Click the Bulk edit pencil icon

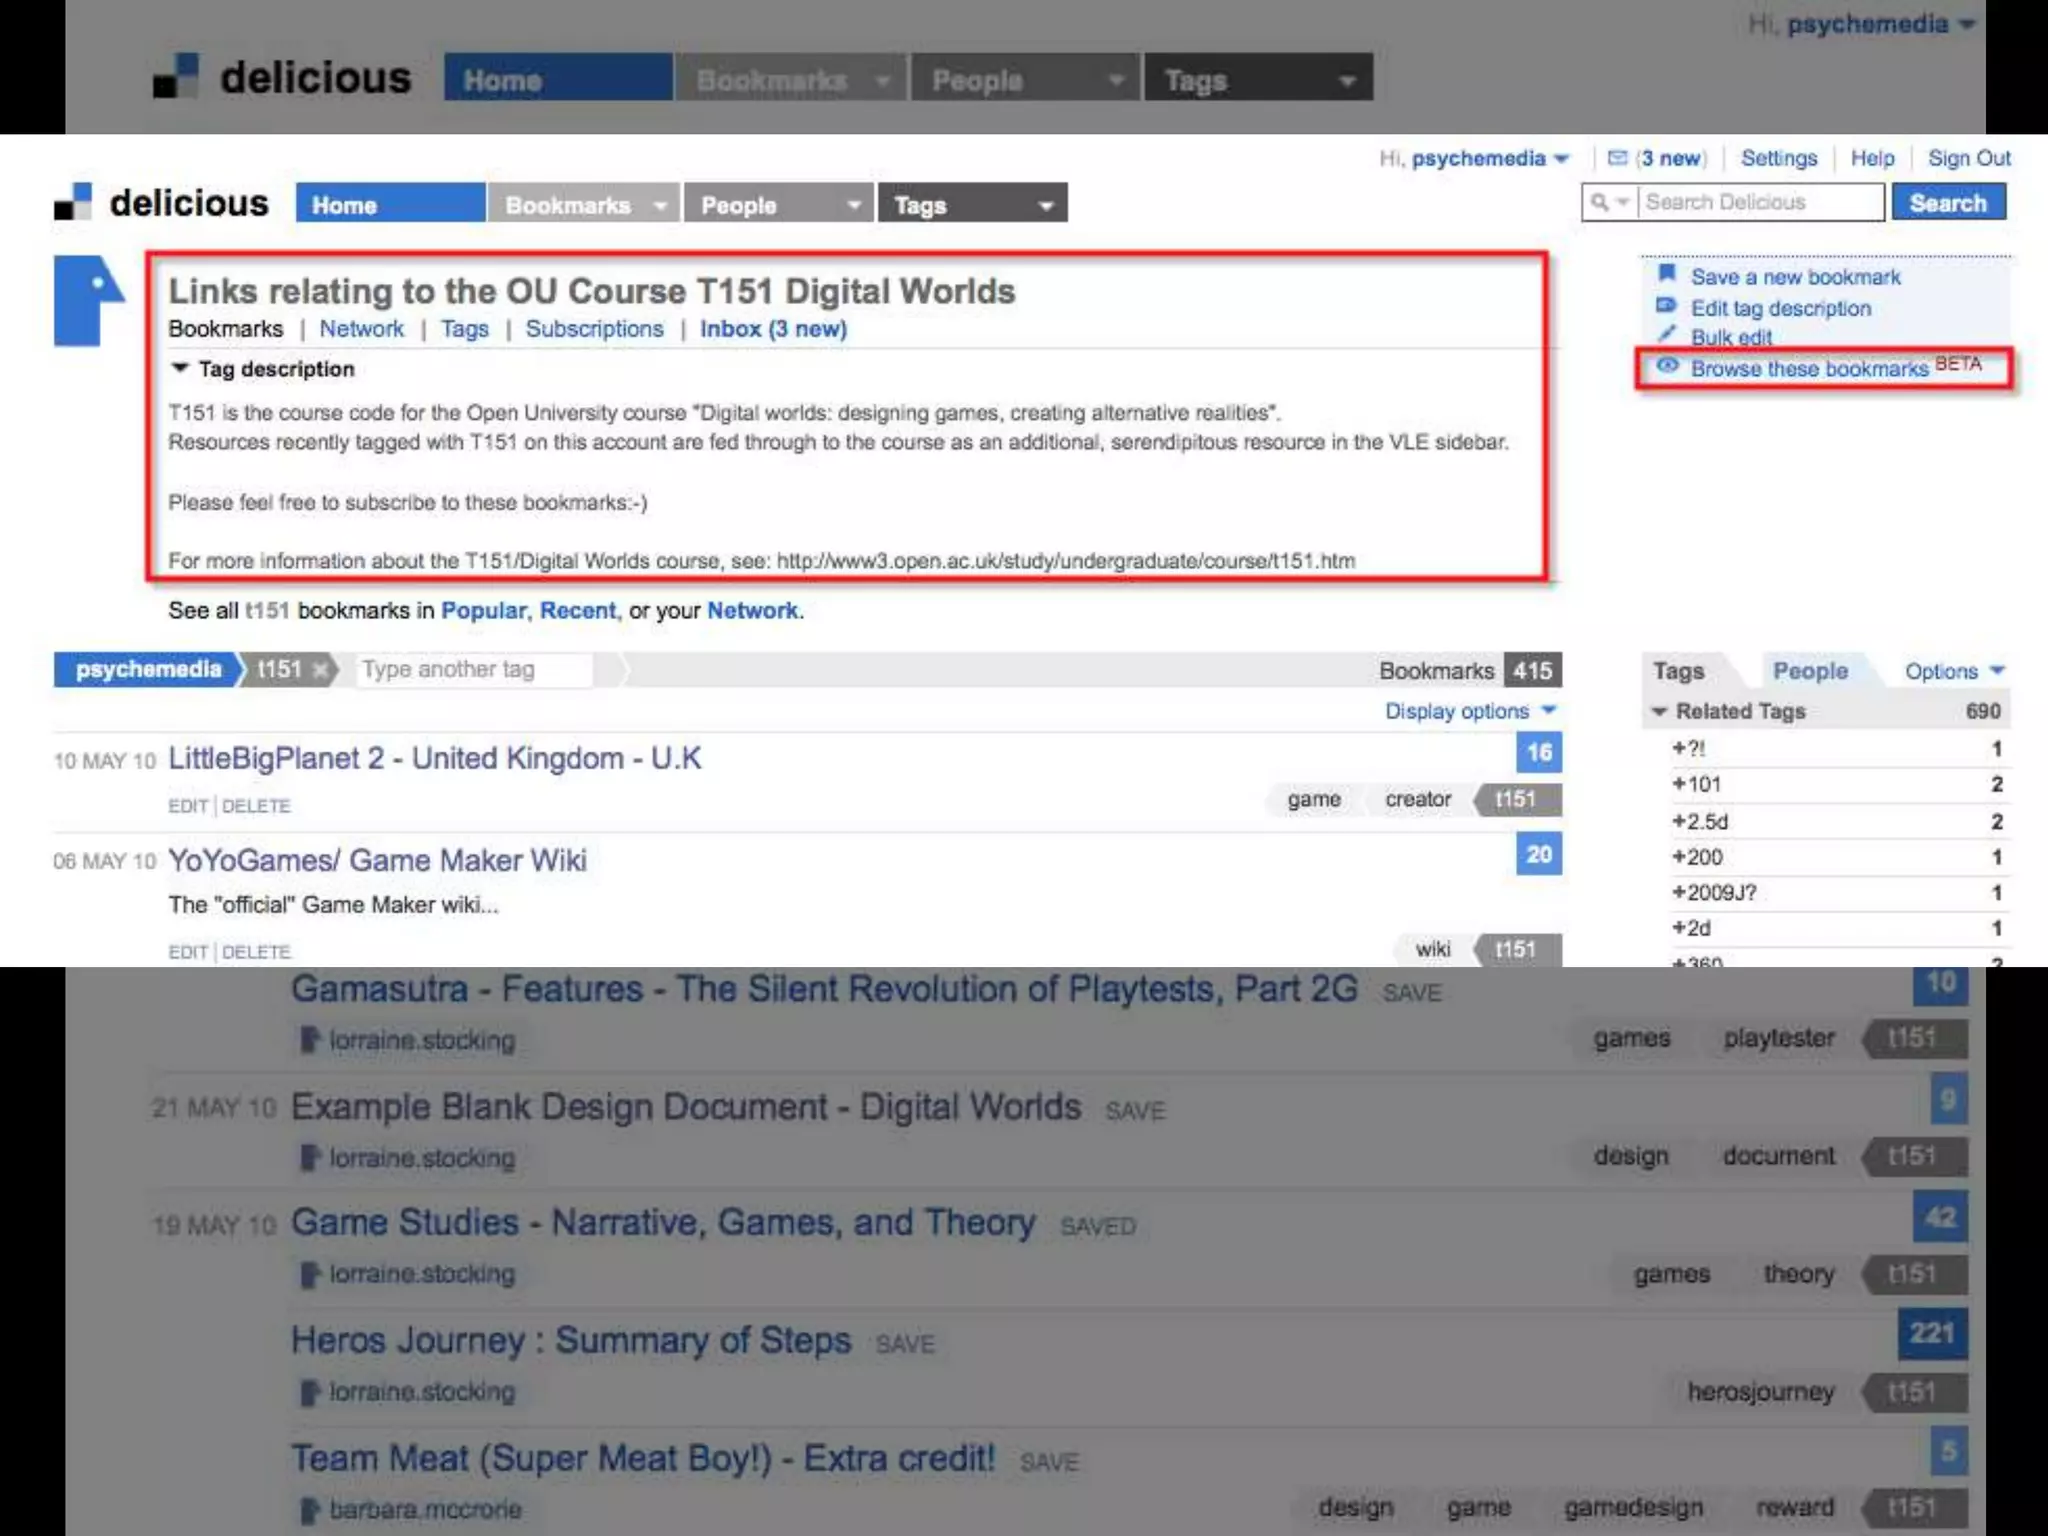coord(1666,334)
